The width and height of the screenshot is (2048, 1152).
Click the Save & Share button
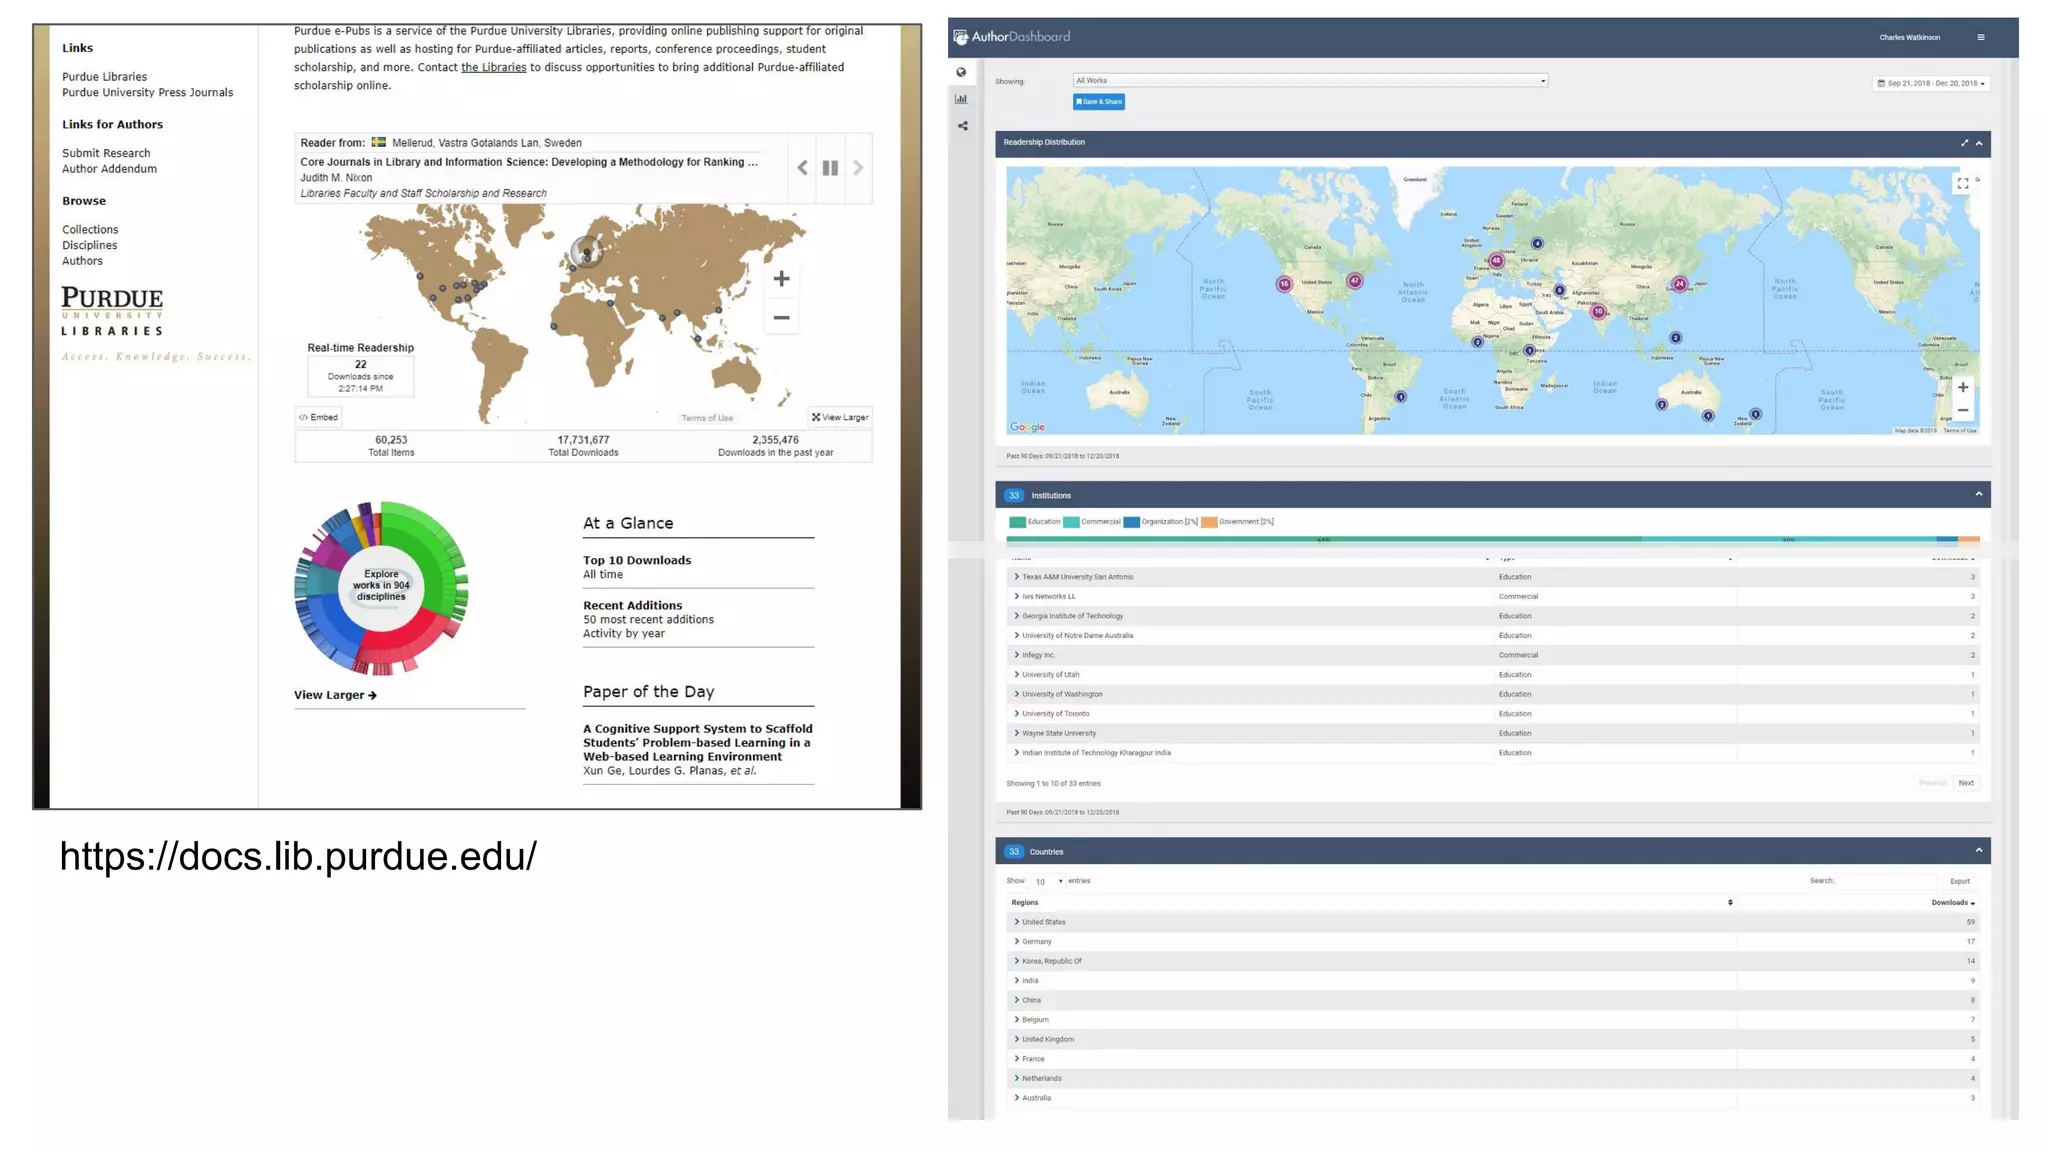tap(1098, 102)
